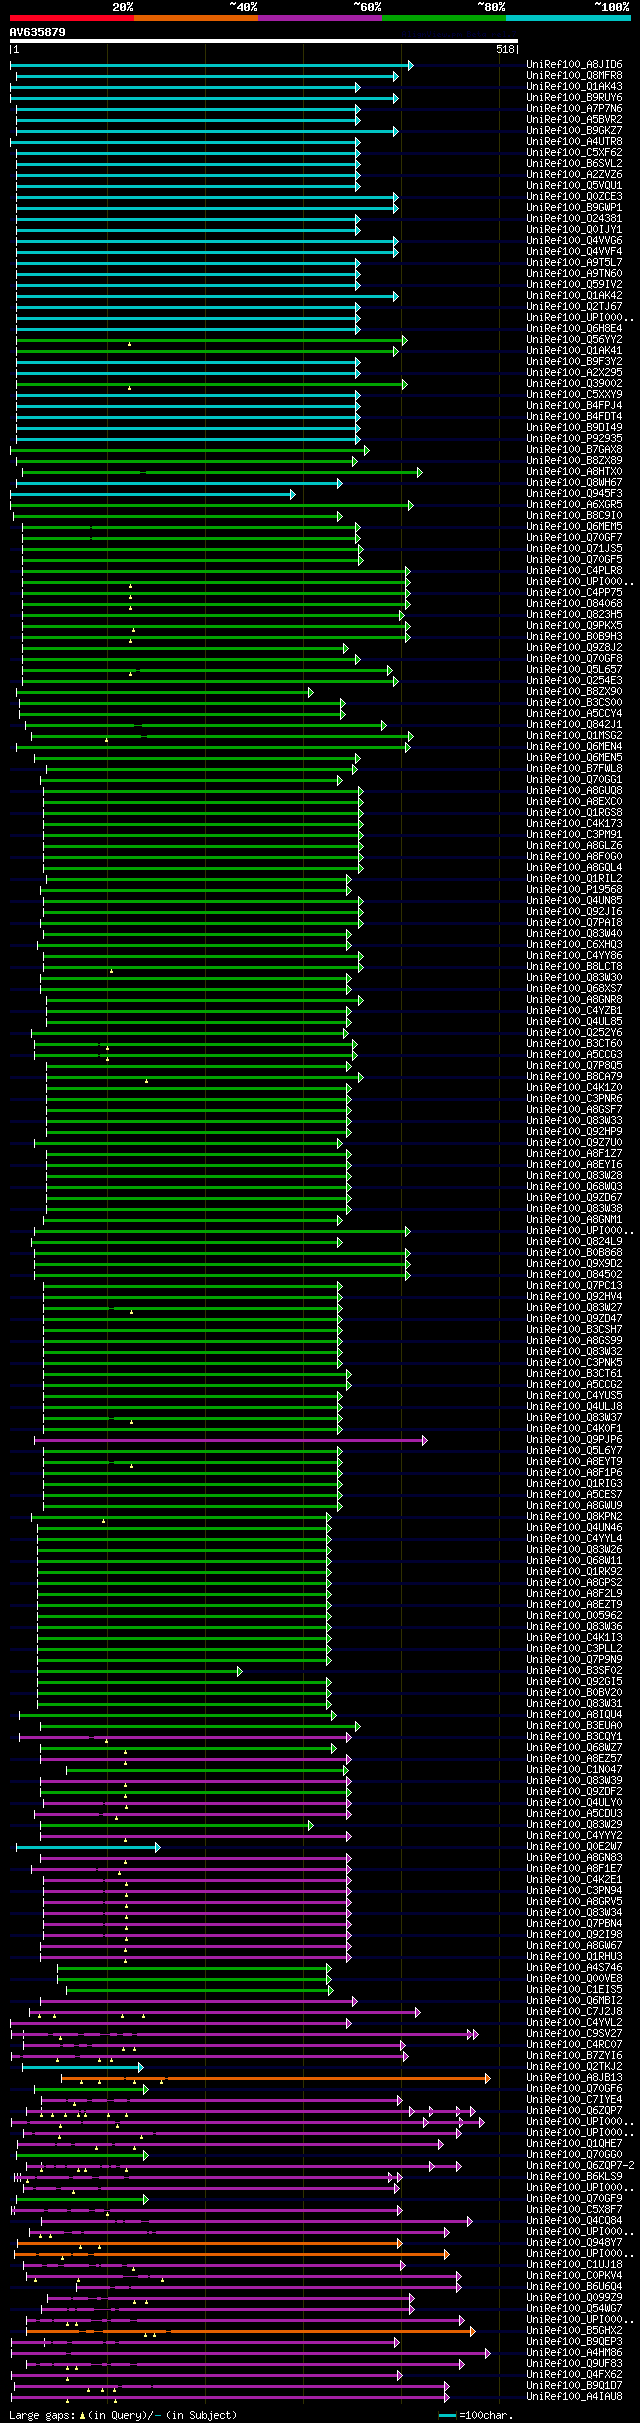This screenshot has width=640, height=2423.
Task: Open hit UniRef100_Q6ZQP7-2
Action: pyautogui.click(x=580, y=2166)
